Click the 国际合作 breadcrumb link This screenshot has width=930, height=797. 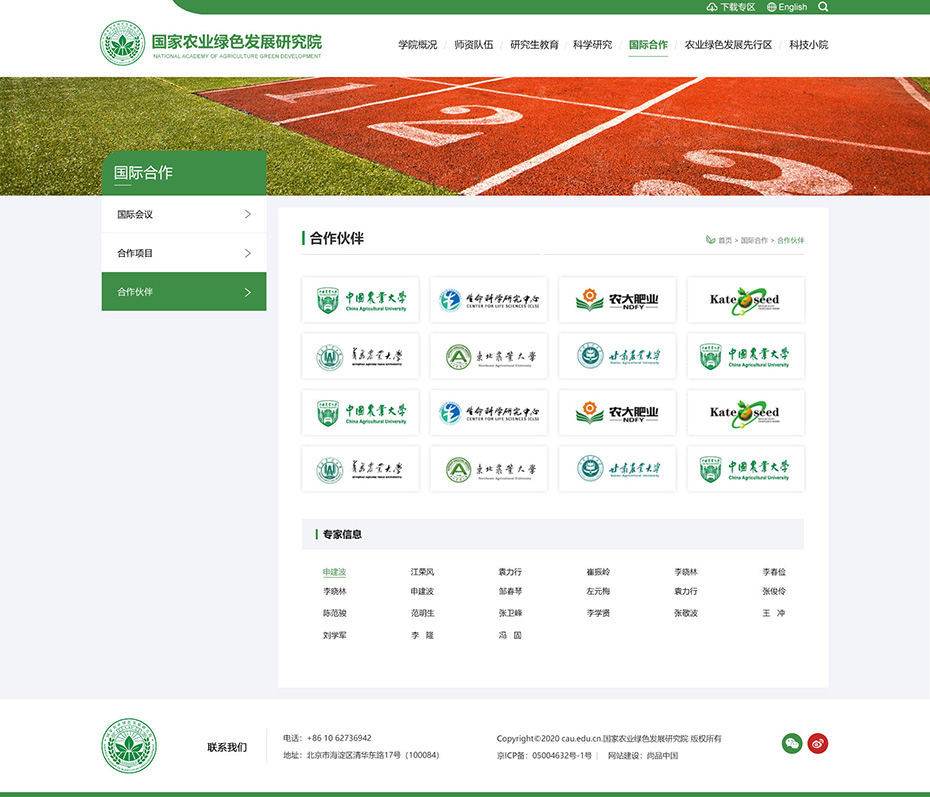point(754,241)
